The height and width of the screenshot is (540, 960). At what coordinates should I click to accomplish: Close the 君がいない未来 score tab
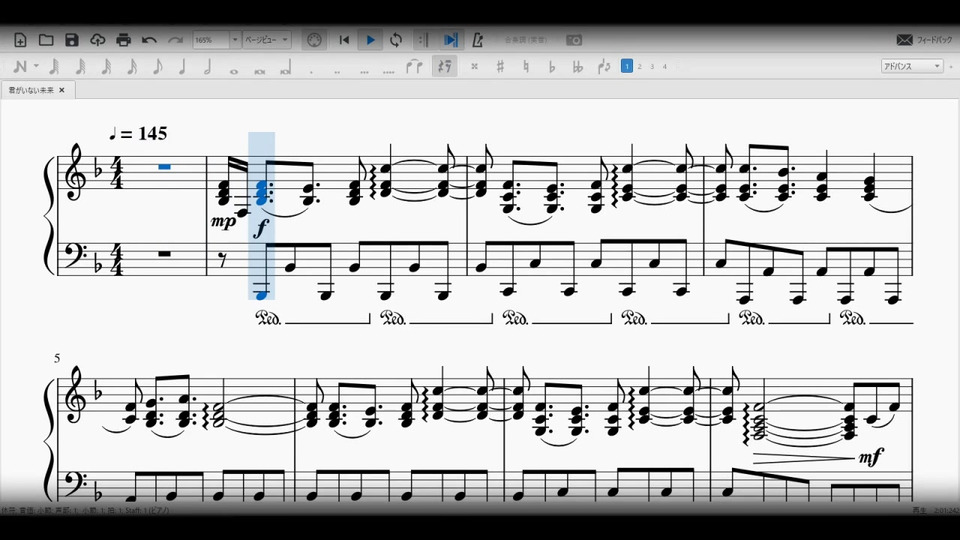(62, 90)
